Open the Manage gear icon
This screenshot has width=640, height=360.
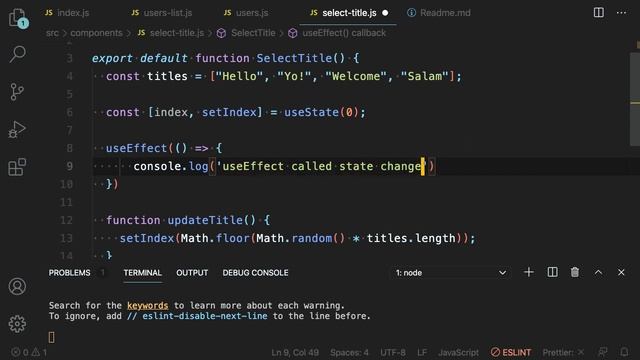tap(17, 324)
